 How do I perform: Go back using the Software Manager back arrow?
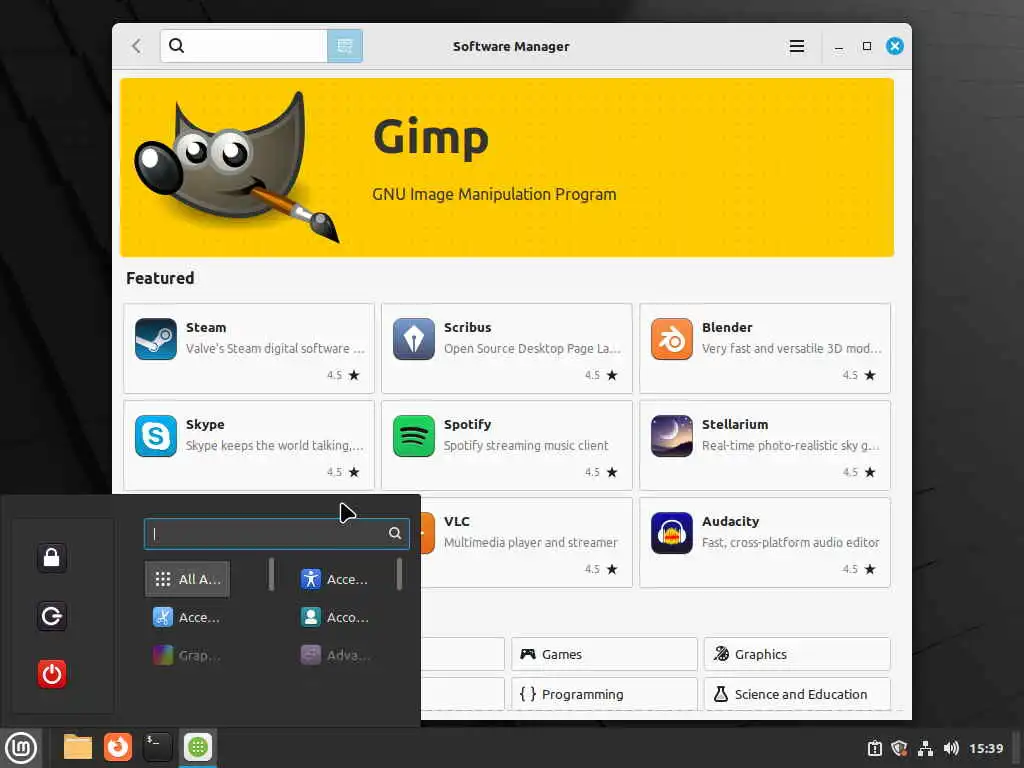click(136, 46)
